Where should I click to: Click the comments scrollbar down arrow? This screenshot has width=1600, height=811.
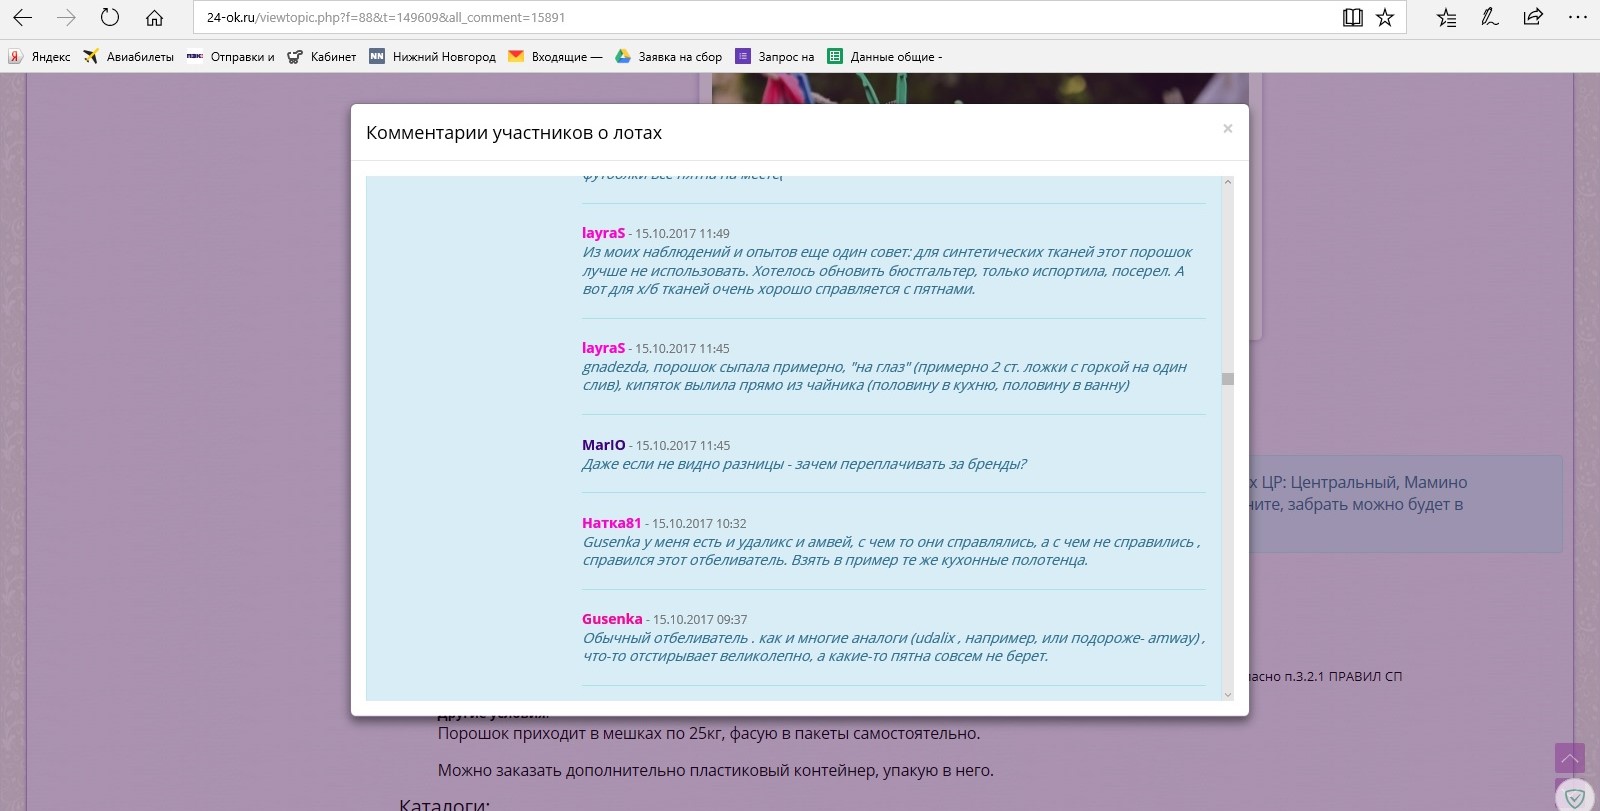tap(1228, 695)
